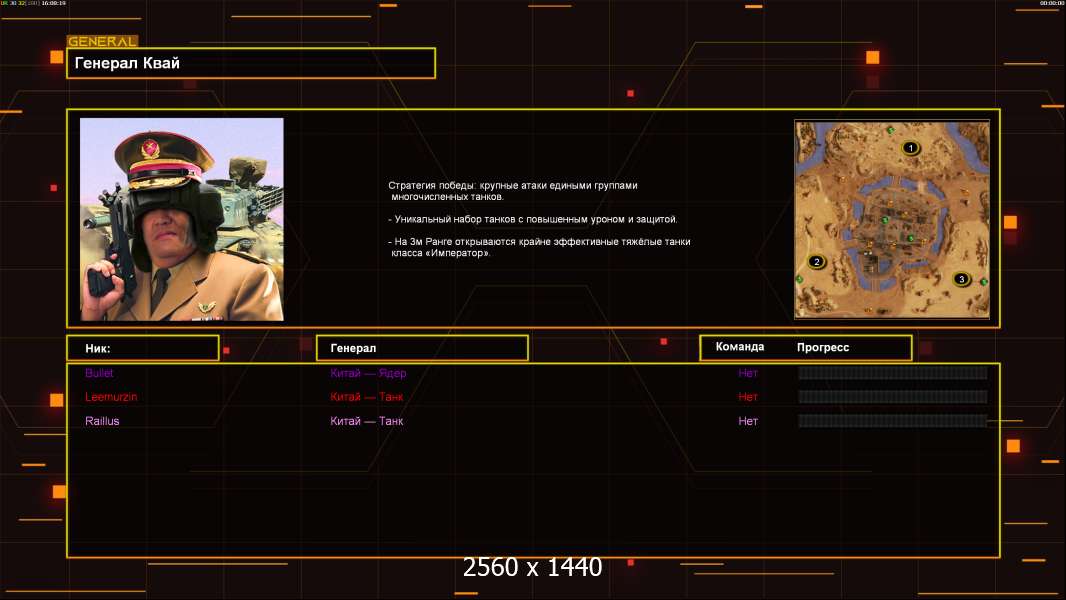Click the general's portrait image
The height and width of the screenshot is (600, 1066).
[x=182, y=219]
